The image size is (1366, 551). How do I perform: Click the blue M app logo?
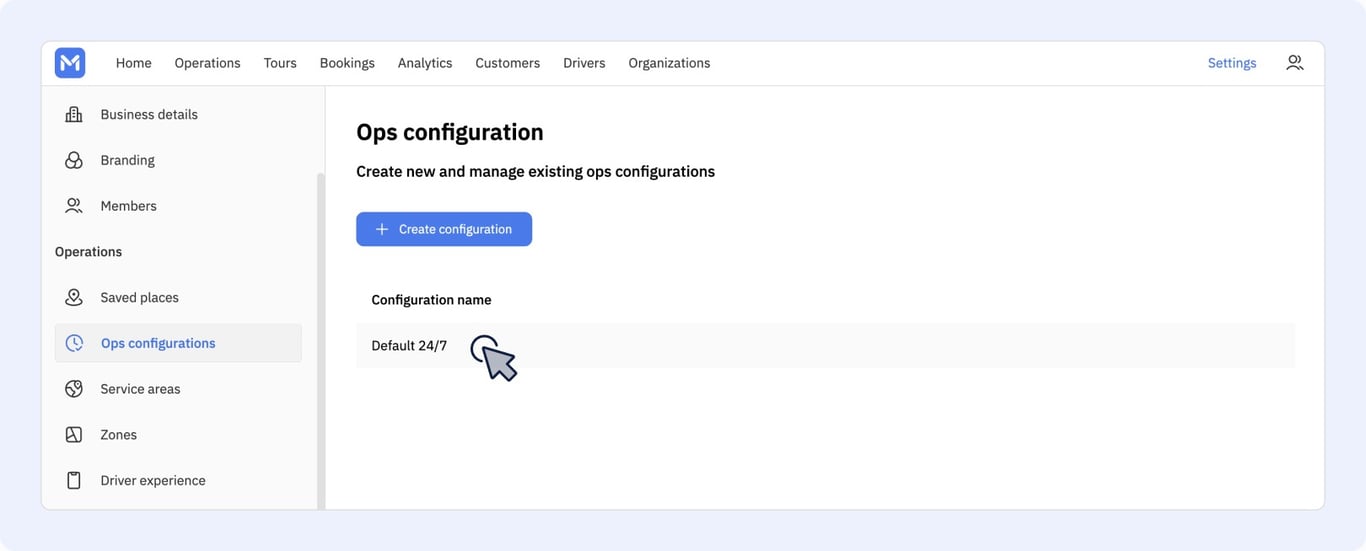70,63
